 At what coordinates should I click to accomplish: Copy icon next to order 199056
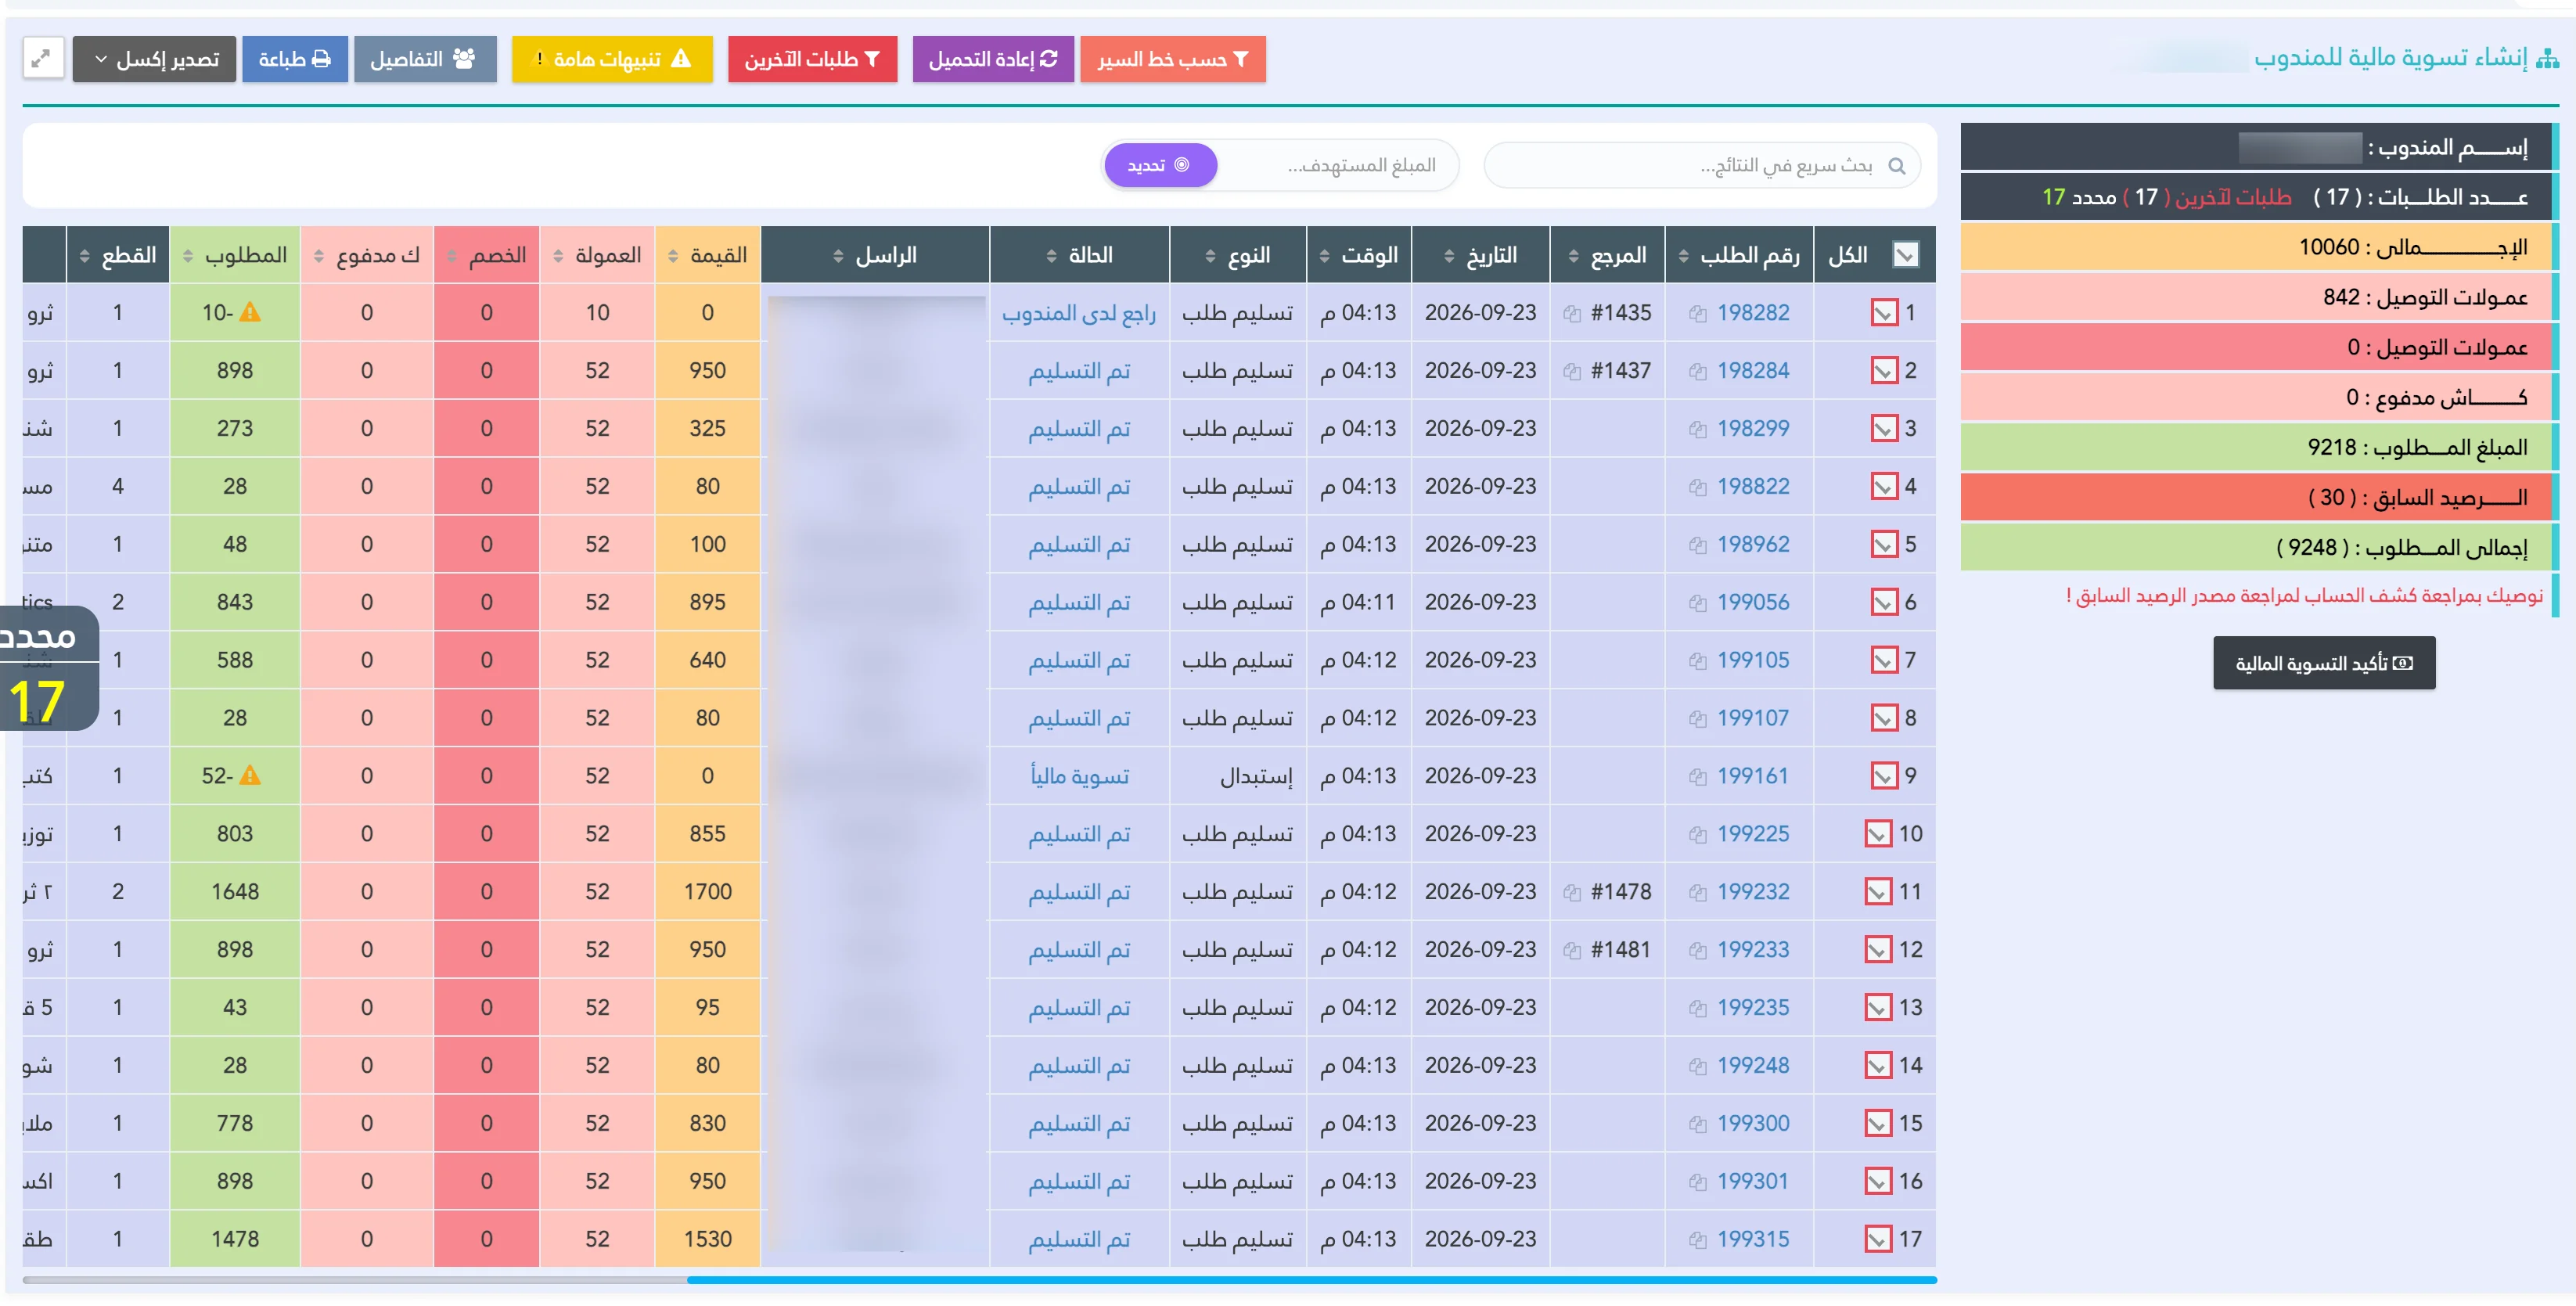click(x=1697, y=604)
